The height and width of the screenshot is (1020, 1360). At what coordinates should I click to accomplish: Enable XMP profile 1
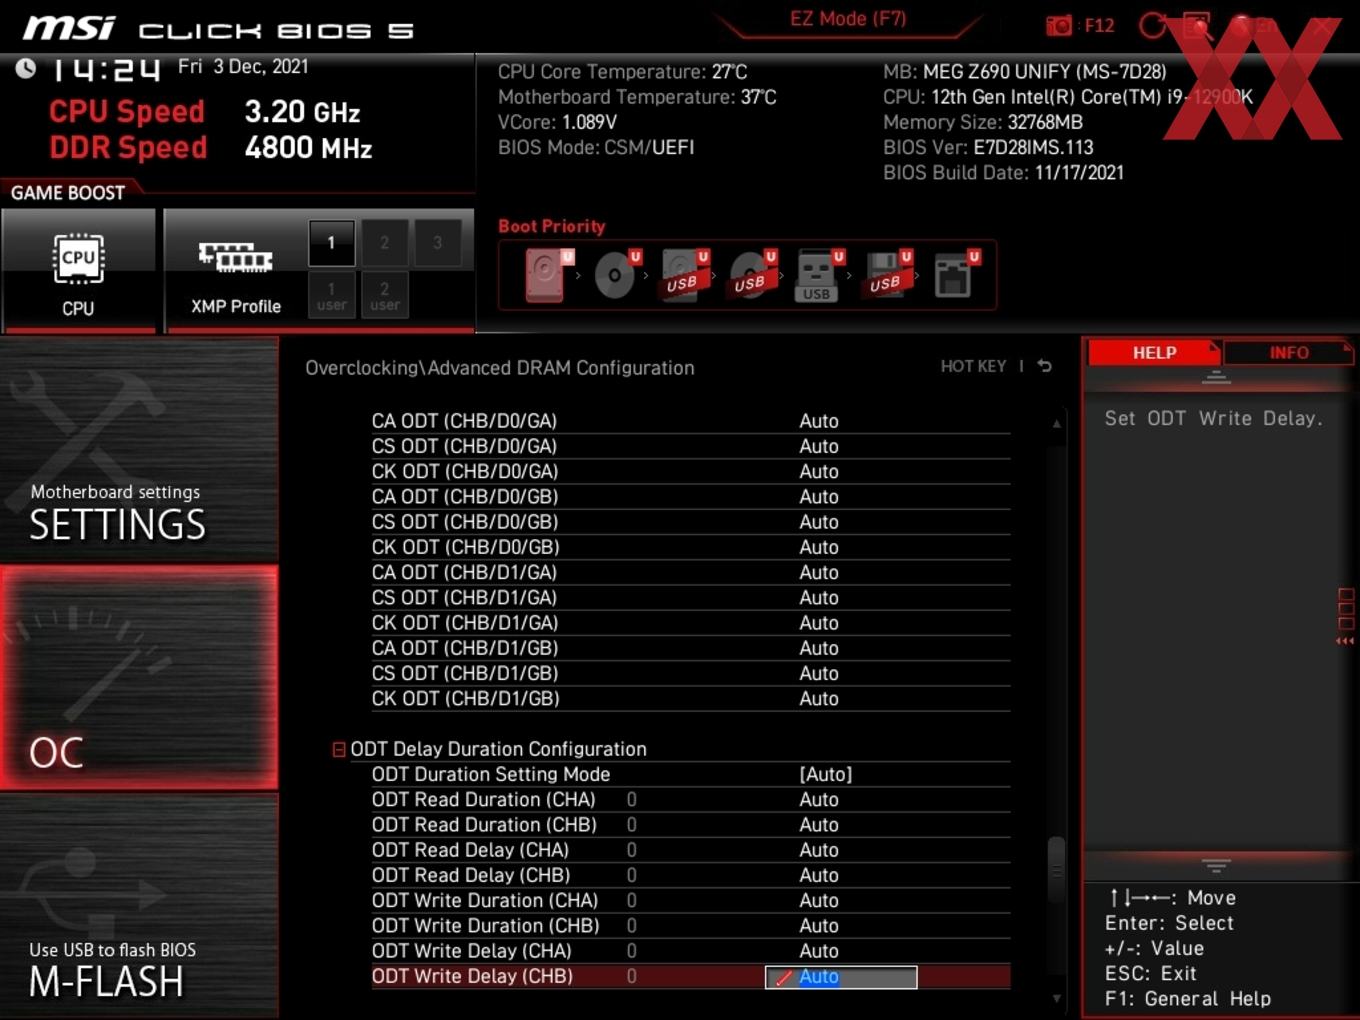[331, 243]
